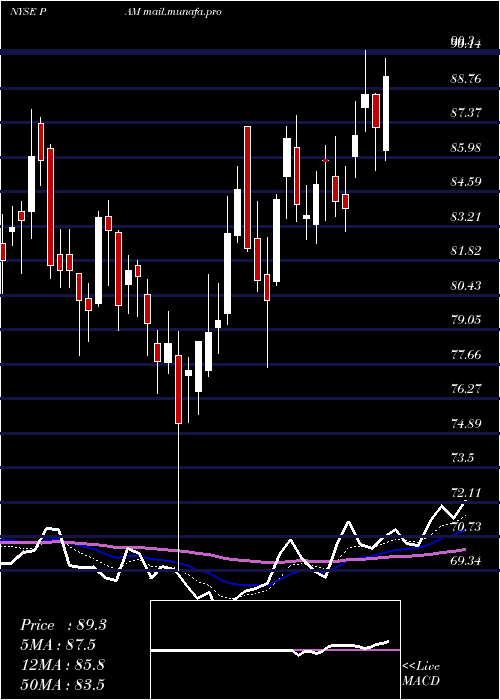Click the 83.21 price axis label

[x=466, y=217]
